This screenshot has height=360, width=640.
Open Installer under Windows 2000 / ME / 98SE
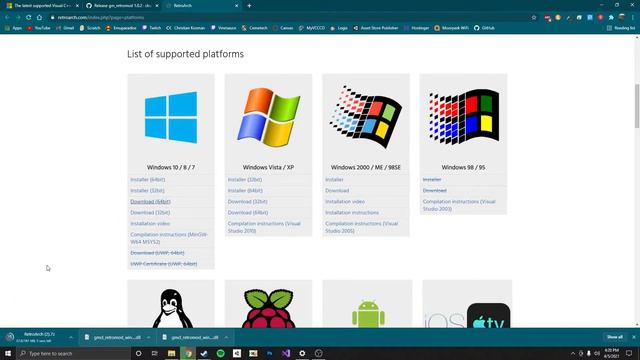click(x=334, y=180)
